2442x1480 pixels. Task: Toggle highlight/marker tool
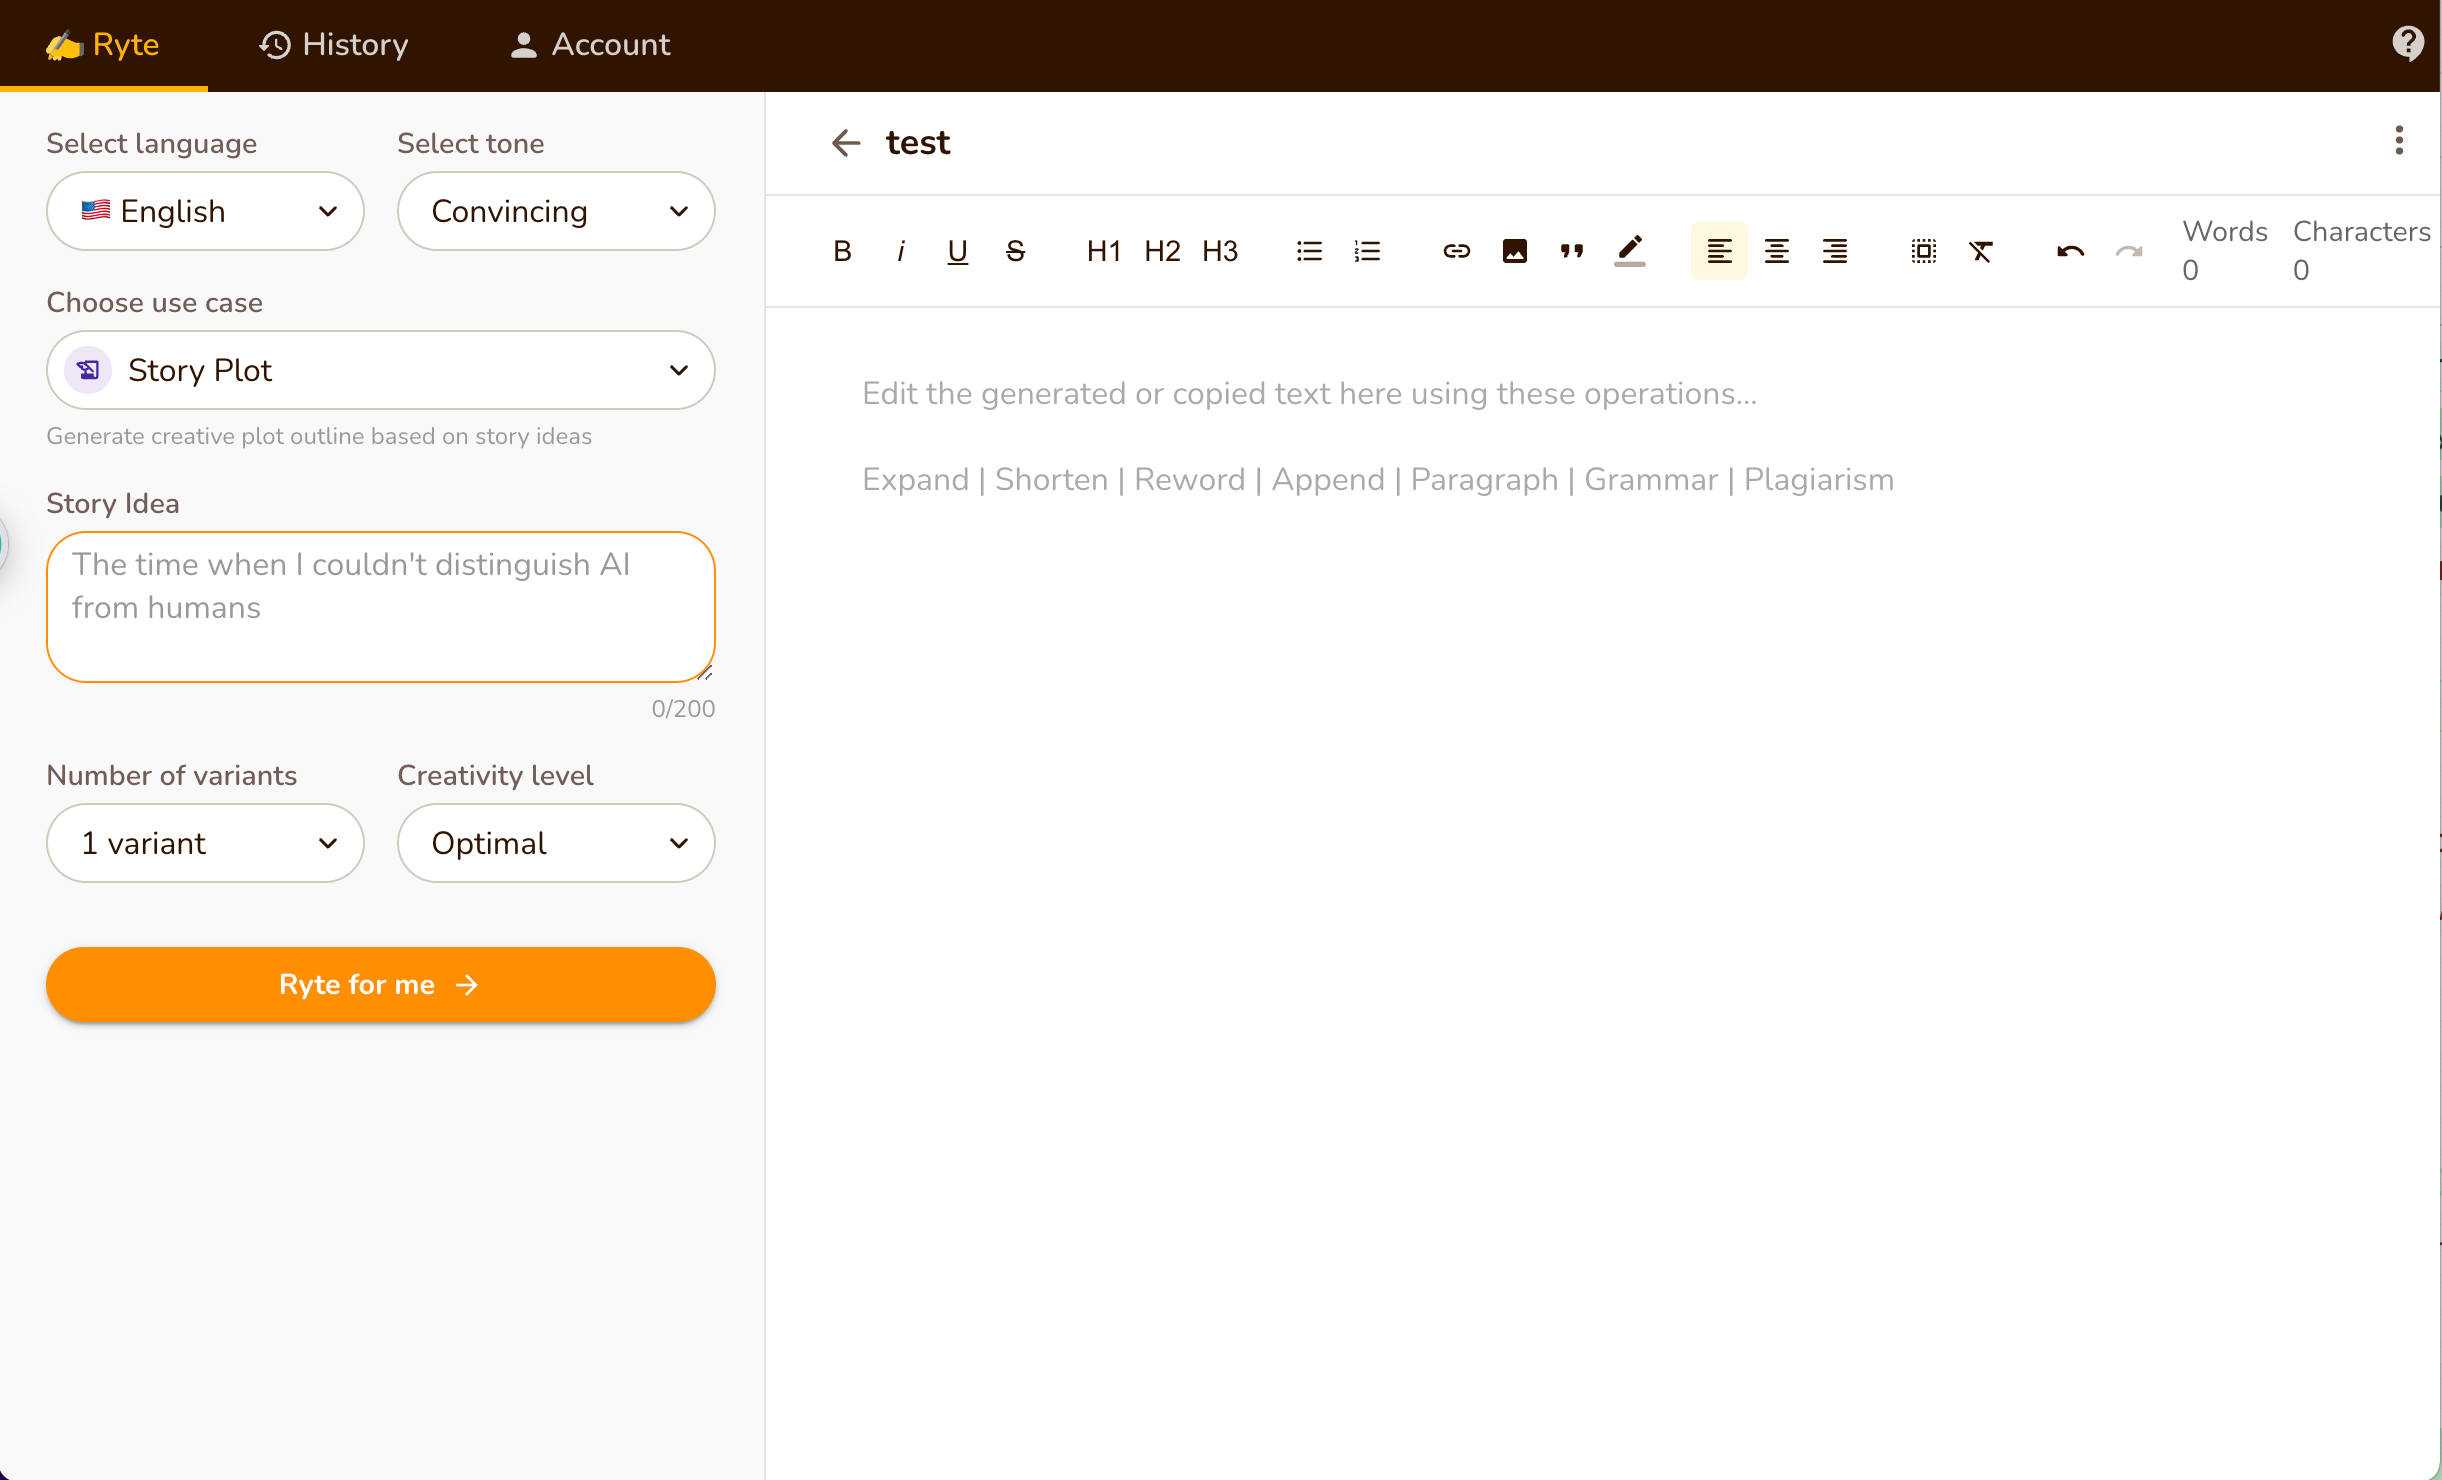click(1631, 250)
